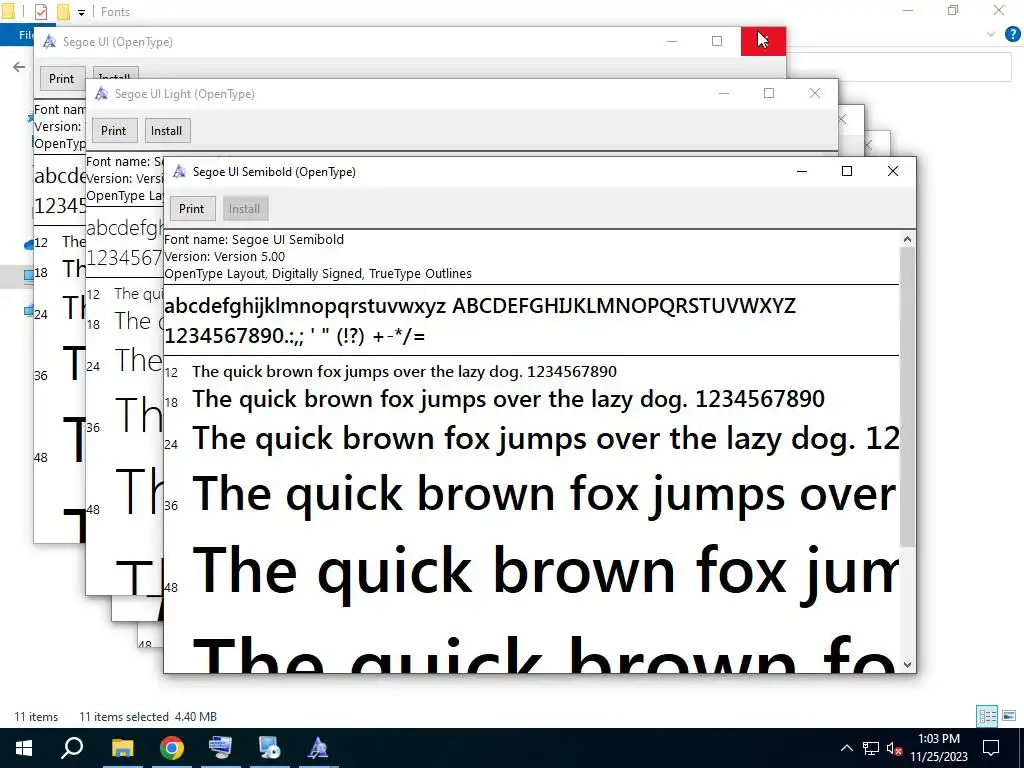1024x768 pixels.
Task: Click Print in Segoe UI (OpenType) window
Action: pos(61,78)
